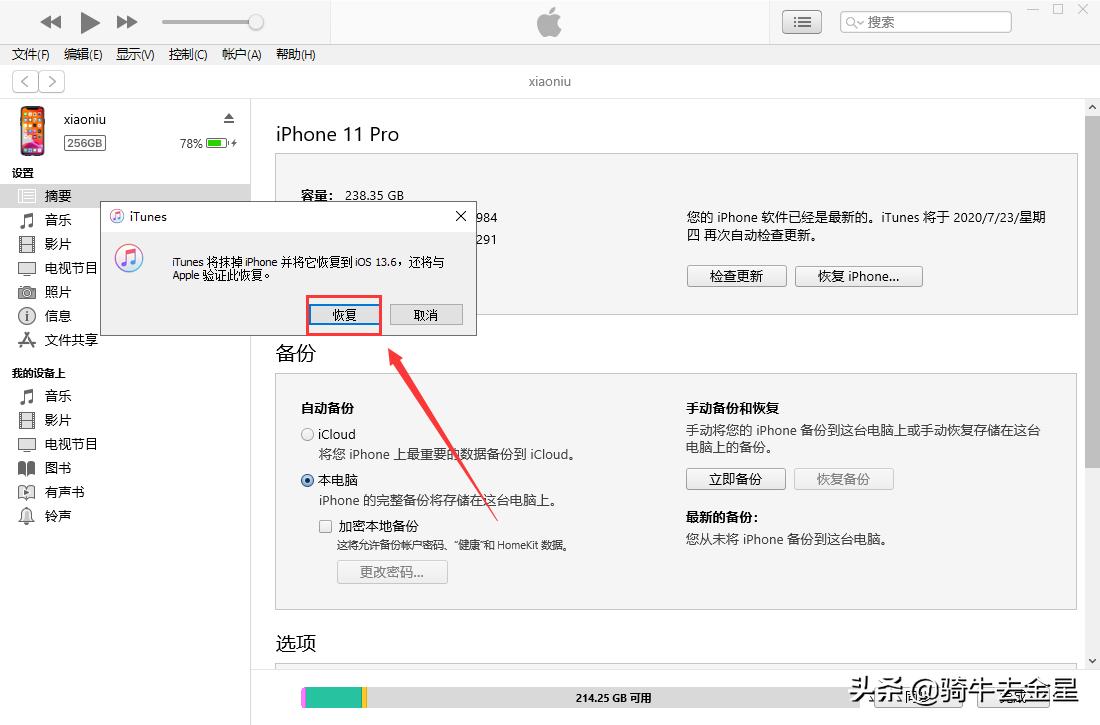Screen dimensions: 1100x725
Task: Select 本电脑 as backup destination
Action: [307, 481]
